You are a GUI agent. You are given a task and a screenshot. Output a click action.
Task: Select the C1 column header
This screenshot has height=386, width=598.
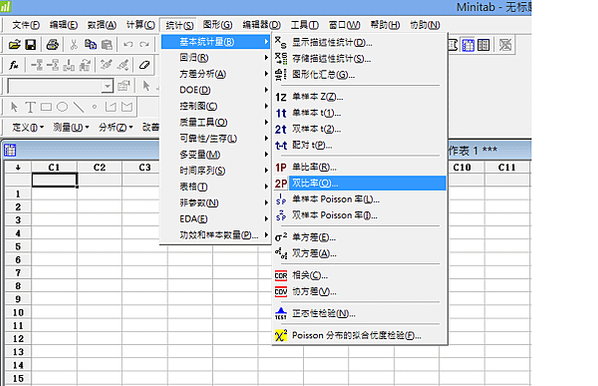[54, 167]
